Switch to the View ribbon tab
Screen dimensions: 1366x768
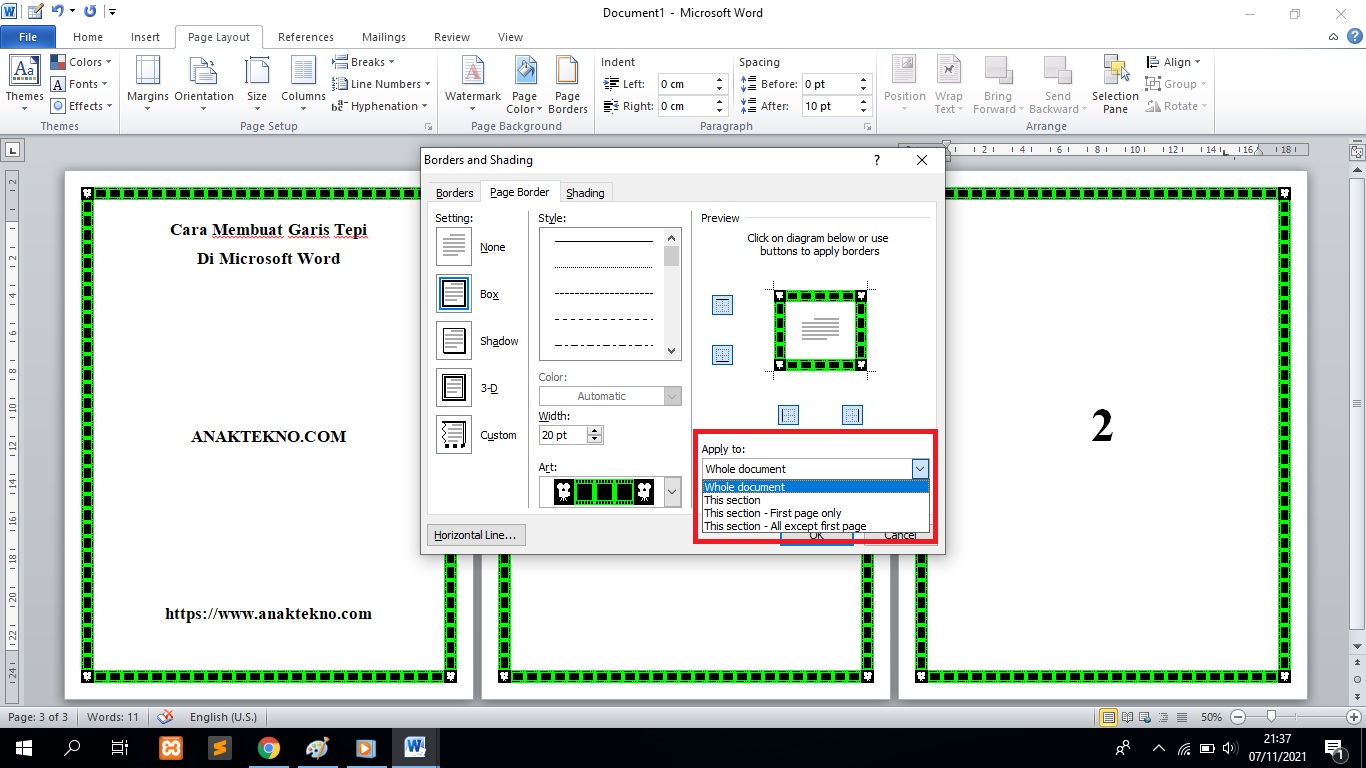click(x=510, y=37)
